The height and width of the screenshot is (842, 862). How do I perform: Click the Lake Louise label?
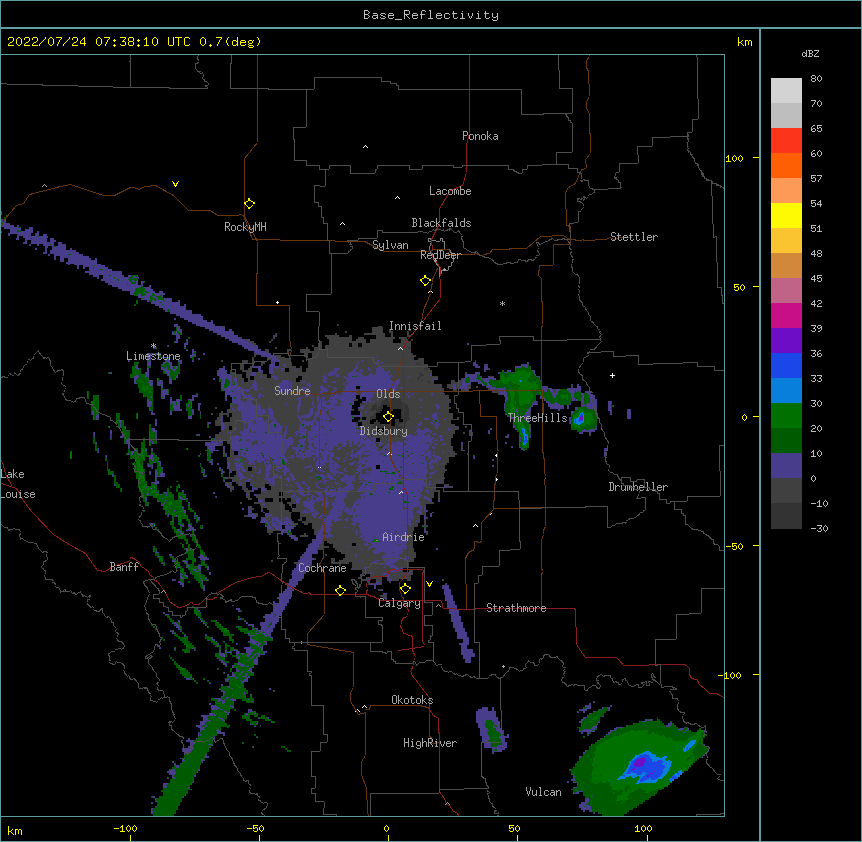point(18,484)
